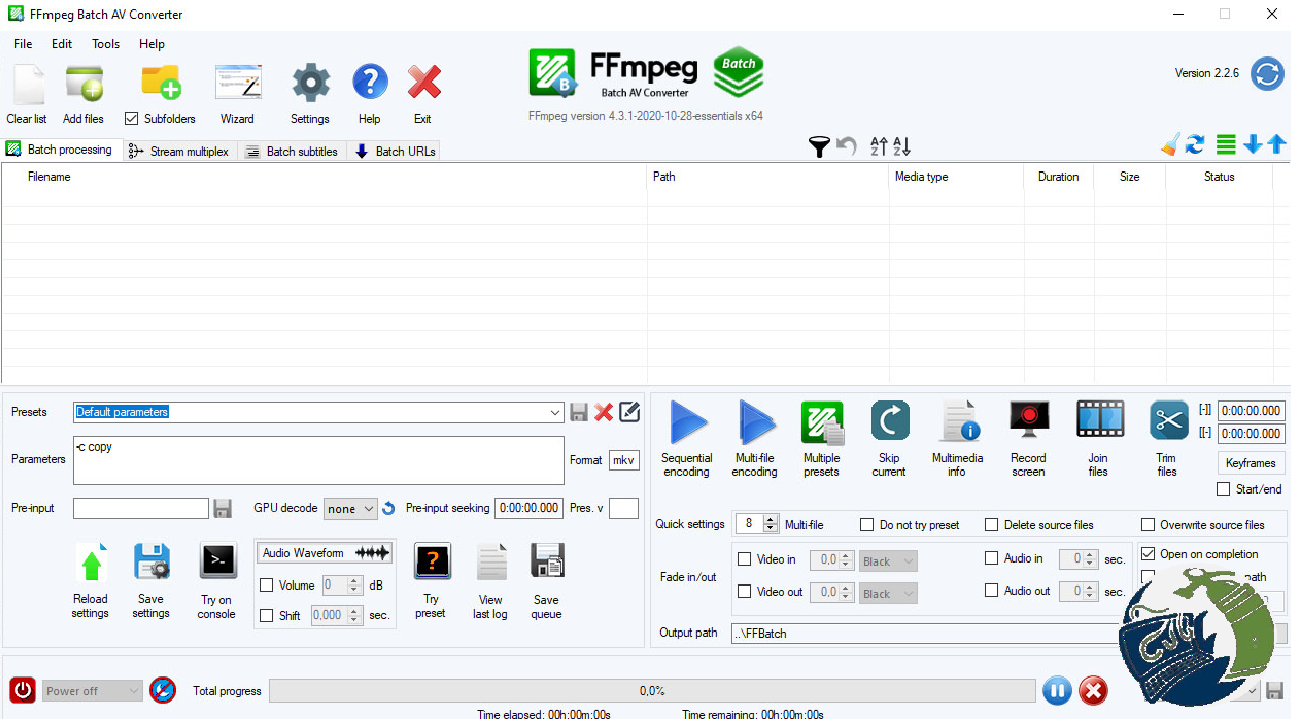Image resolution: width=1291 pixels, height=719 pixels.
Task: Click Save queue icon
Action: point(548,561)
